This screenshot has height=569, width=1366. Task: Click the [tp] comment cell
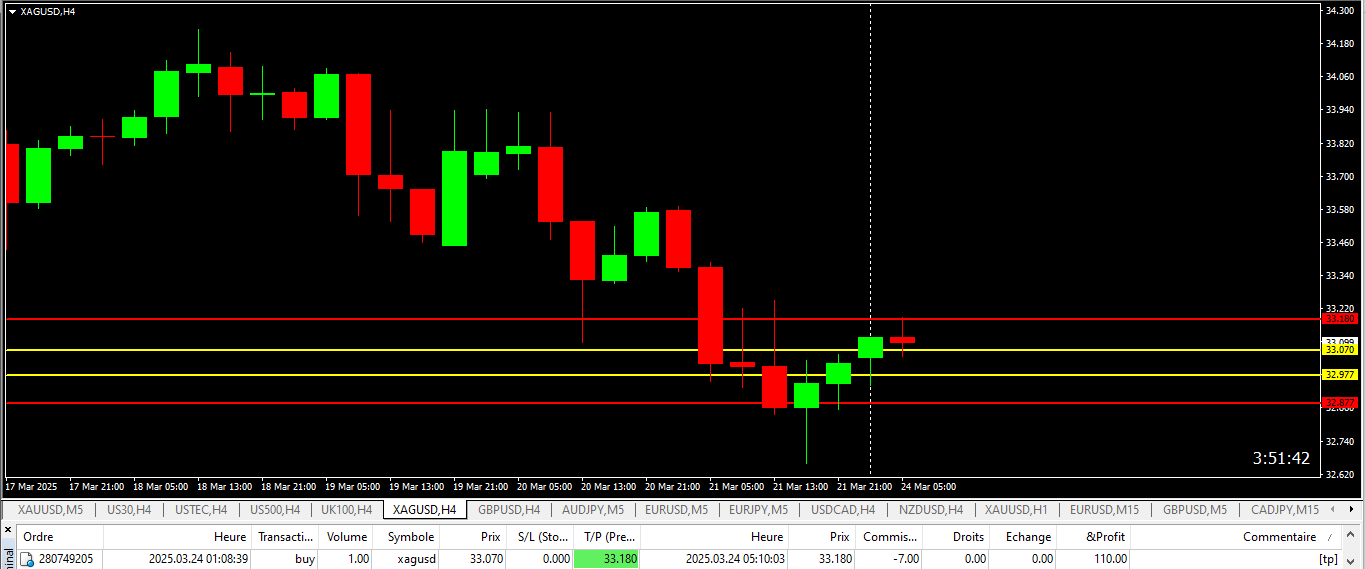(1328, 559)
